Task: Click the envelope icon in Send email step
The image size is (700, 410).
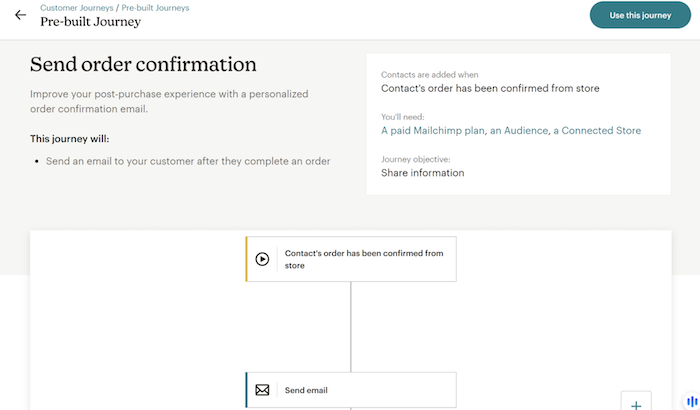Action: pos(262,390)
